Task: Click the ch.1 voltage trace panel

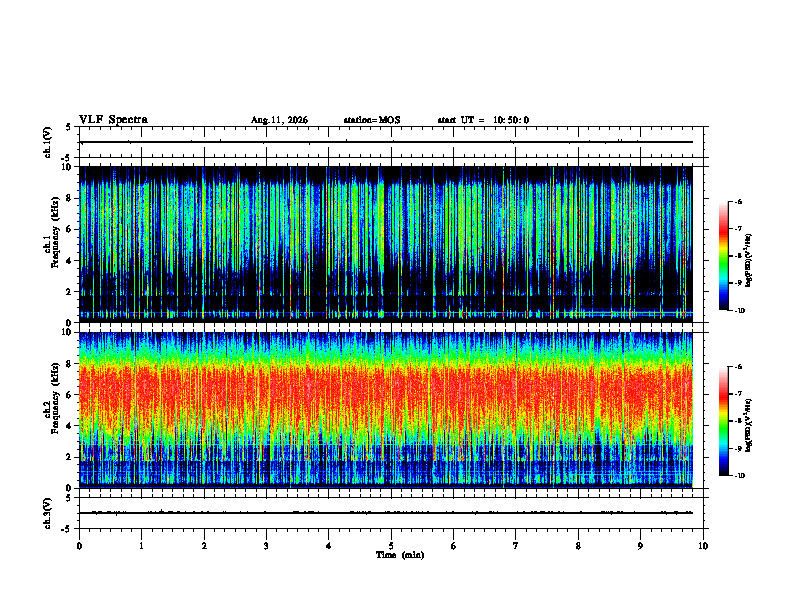Action: (x=391, y=142)
